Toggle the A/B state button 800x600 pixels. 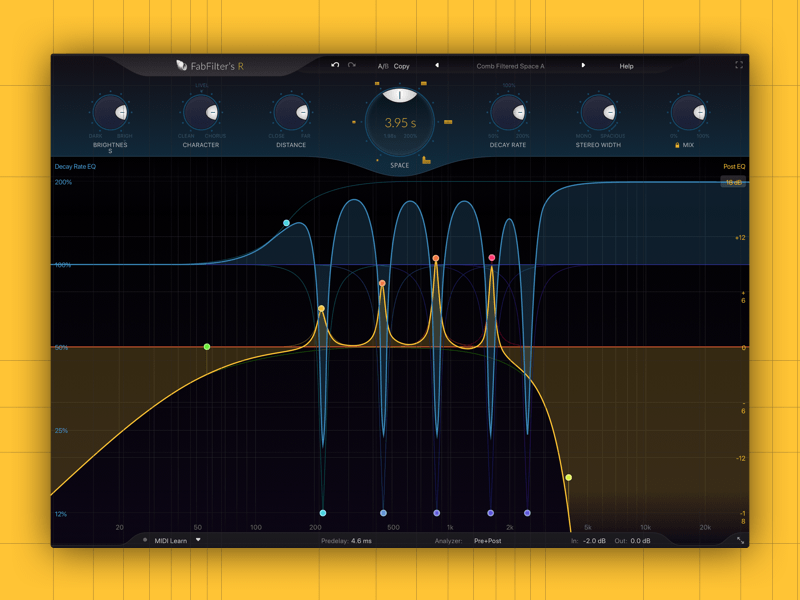pos(383,66)
